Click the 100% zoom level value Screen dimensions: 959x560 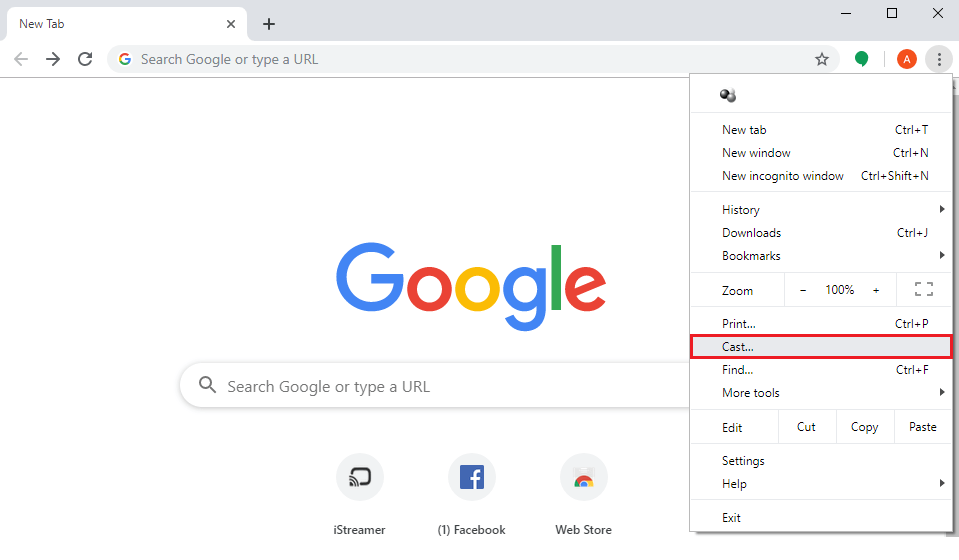(840, 290)
